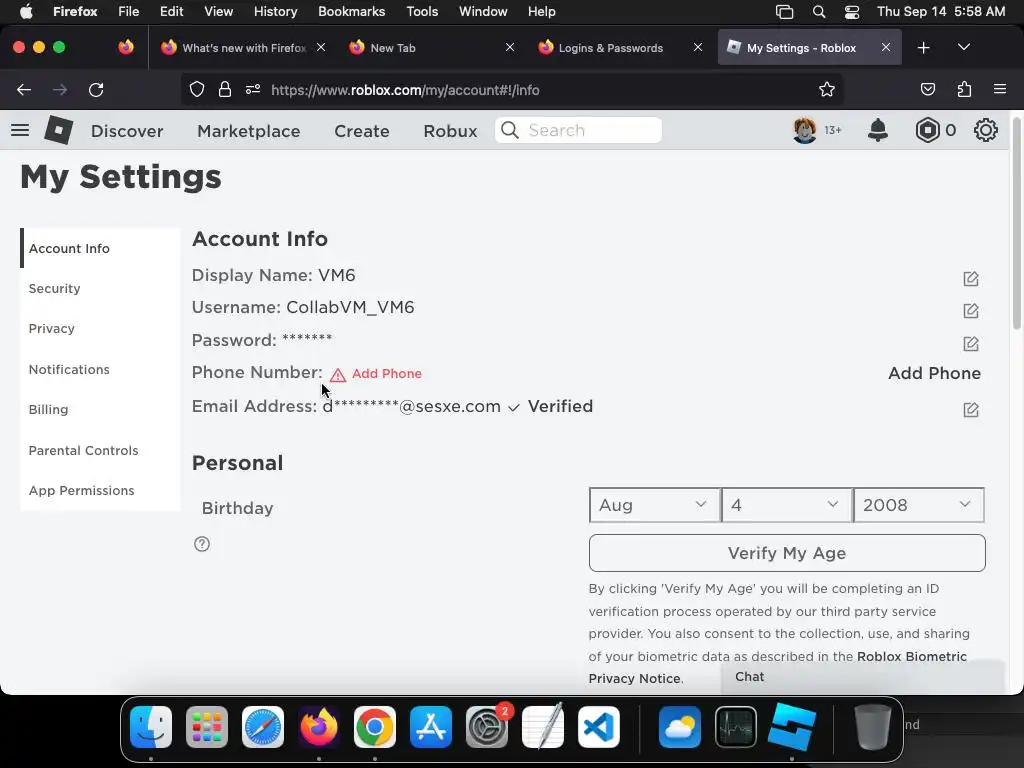1024x768 pixels.
Task: Open System Settings in the Dock
Action: 487,727
